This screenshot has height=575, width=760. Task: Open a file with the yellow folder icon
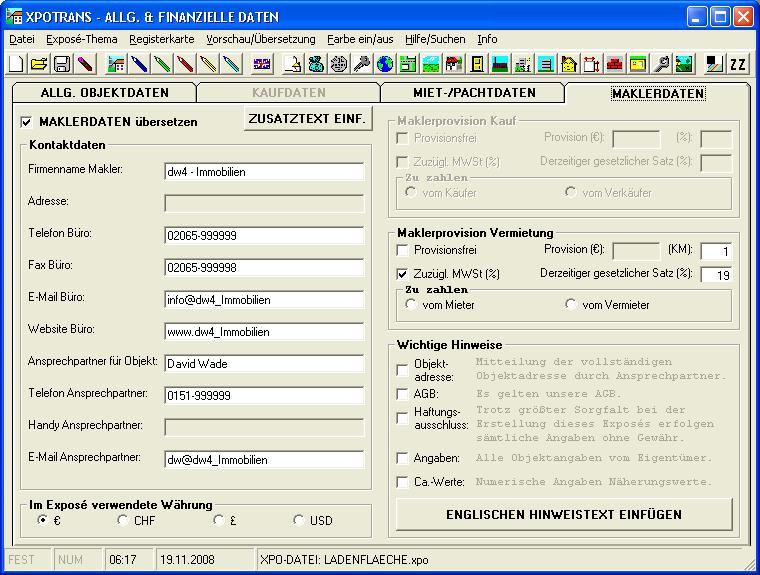point(39,64)
